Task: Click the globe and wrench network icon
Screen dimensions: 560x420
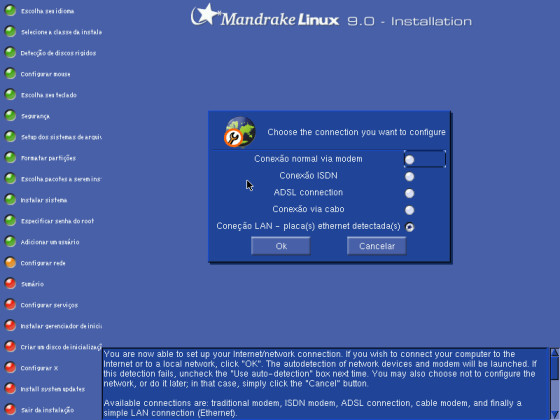Action: coord(240,132)
